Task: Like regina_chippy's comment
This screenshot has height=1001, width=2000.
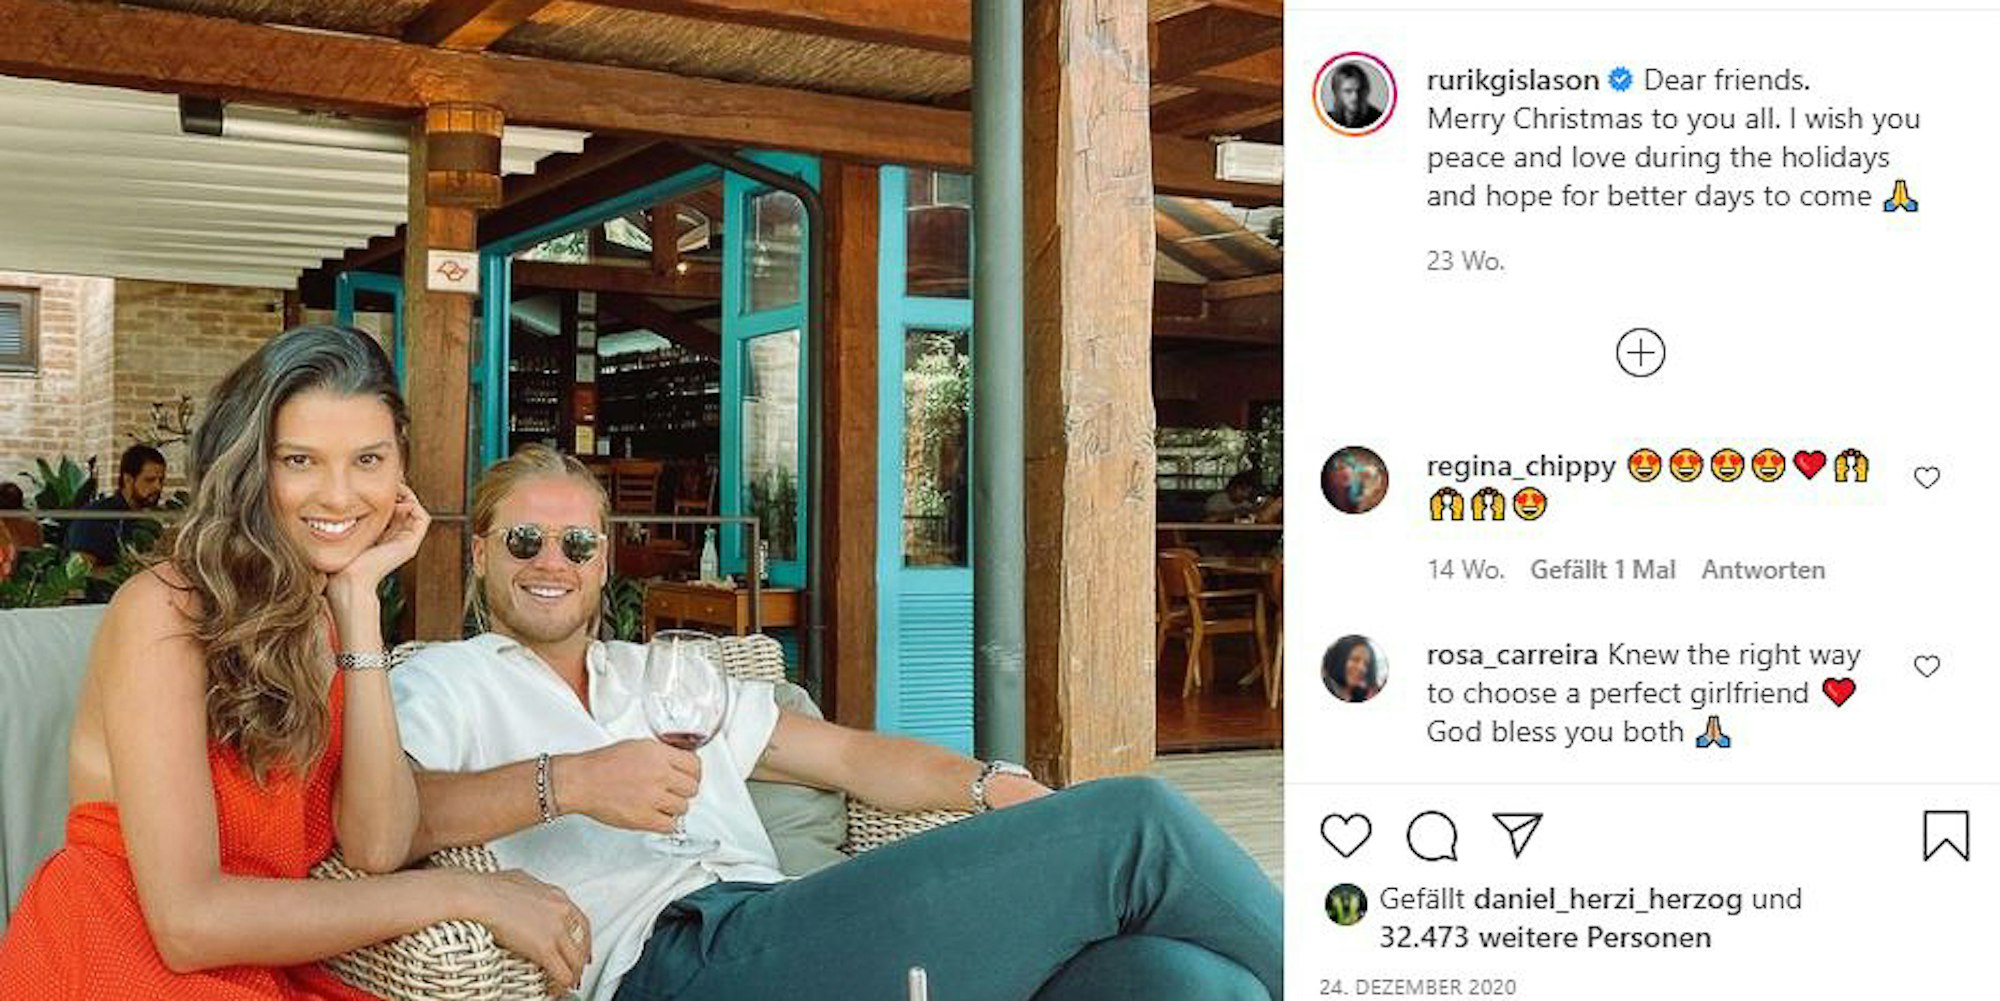Action: pyautogui.click(x=1926, y=478)
